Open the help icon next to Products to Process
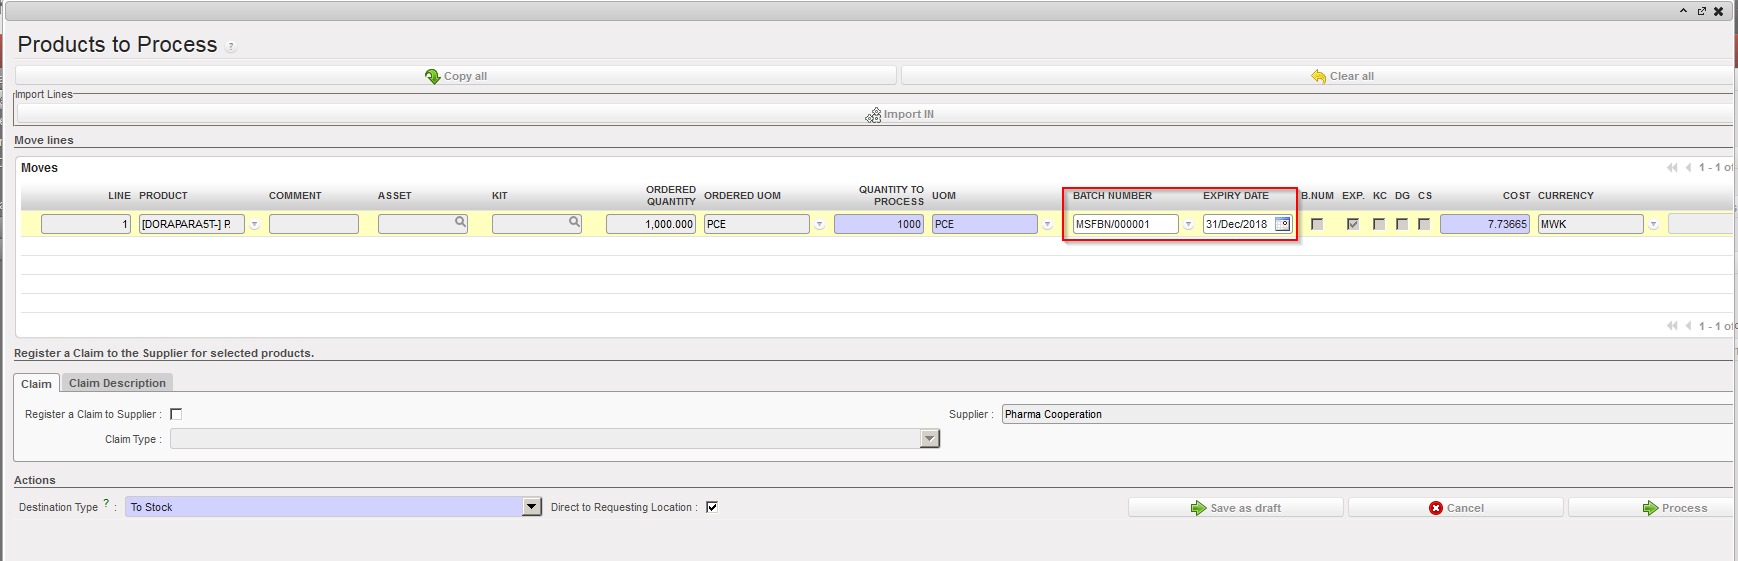1738x561 pixels. point(231,47)
